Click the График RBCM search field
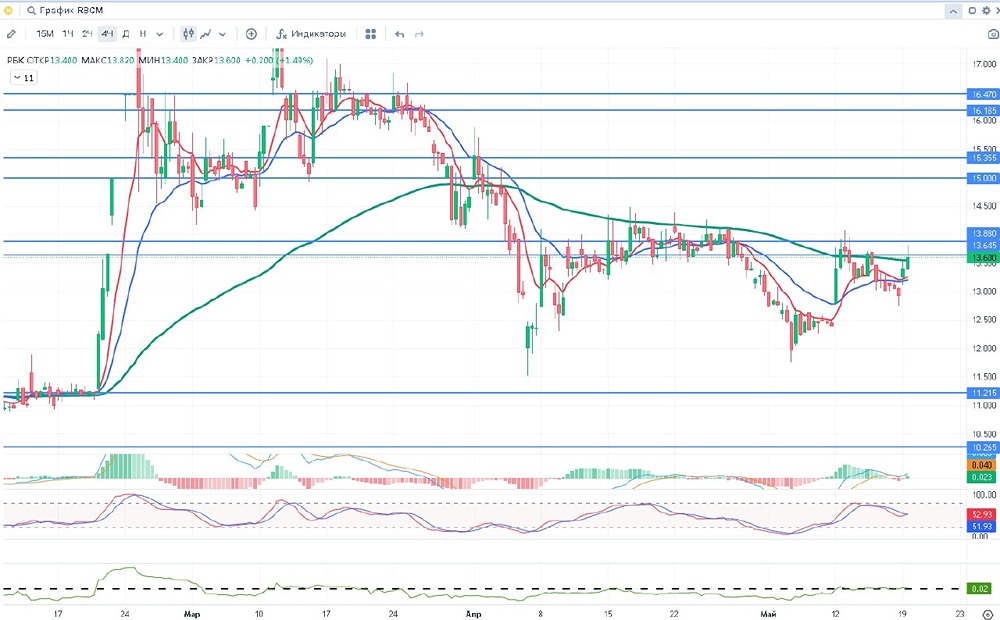1000x620 pixels. click(70, 11)
